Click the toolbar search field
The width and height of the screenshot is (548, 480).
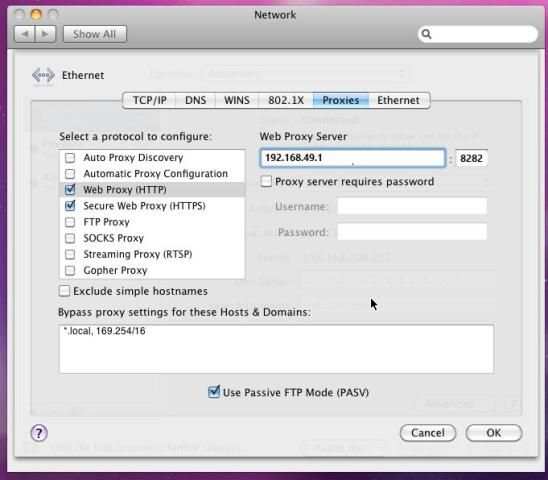pyautogui.click(x=477, y=34)
